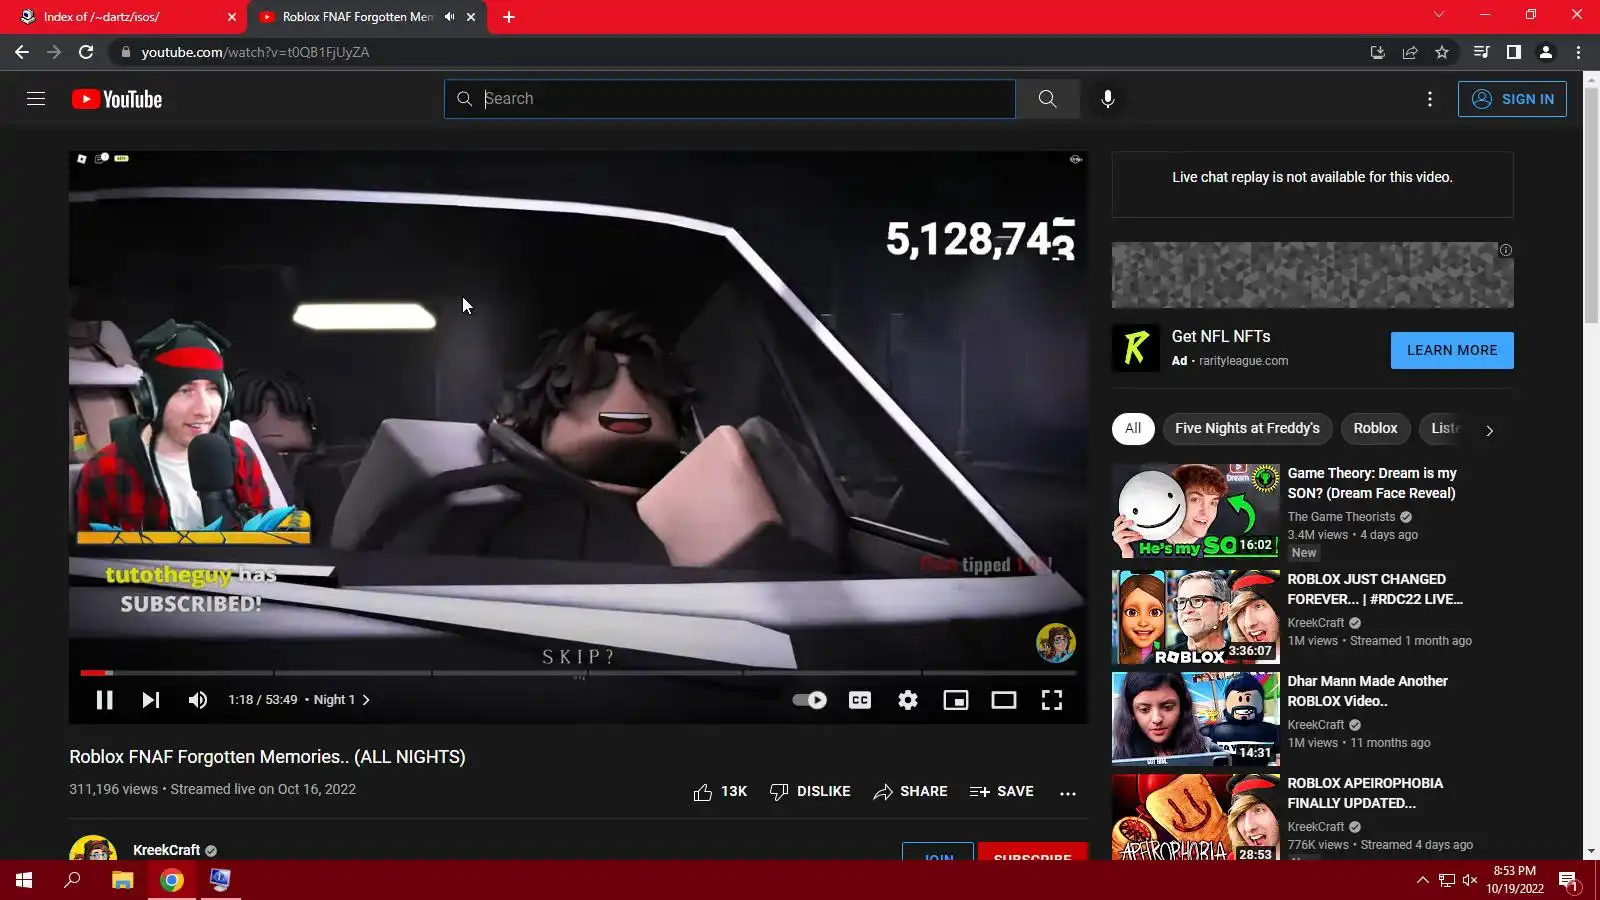Click the volume tray icon

click(1470, 880)
